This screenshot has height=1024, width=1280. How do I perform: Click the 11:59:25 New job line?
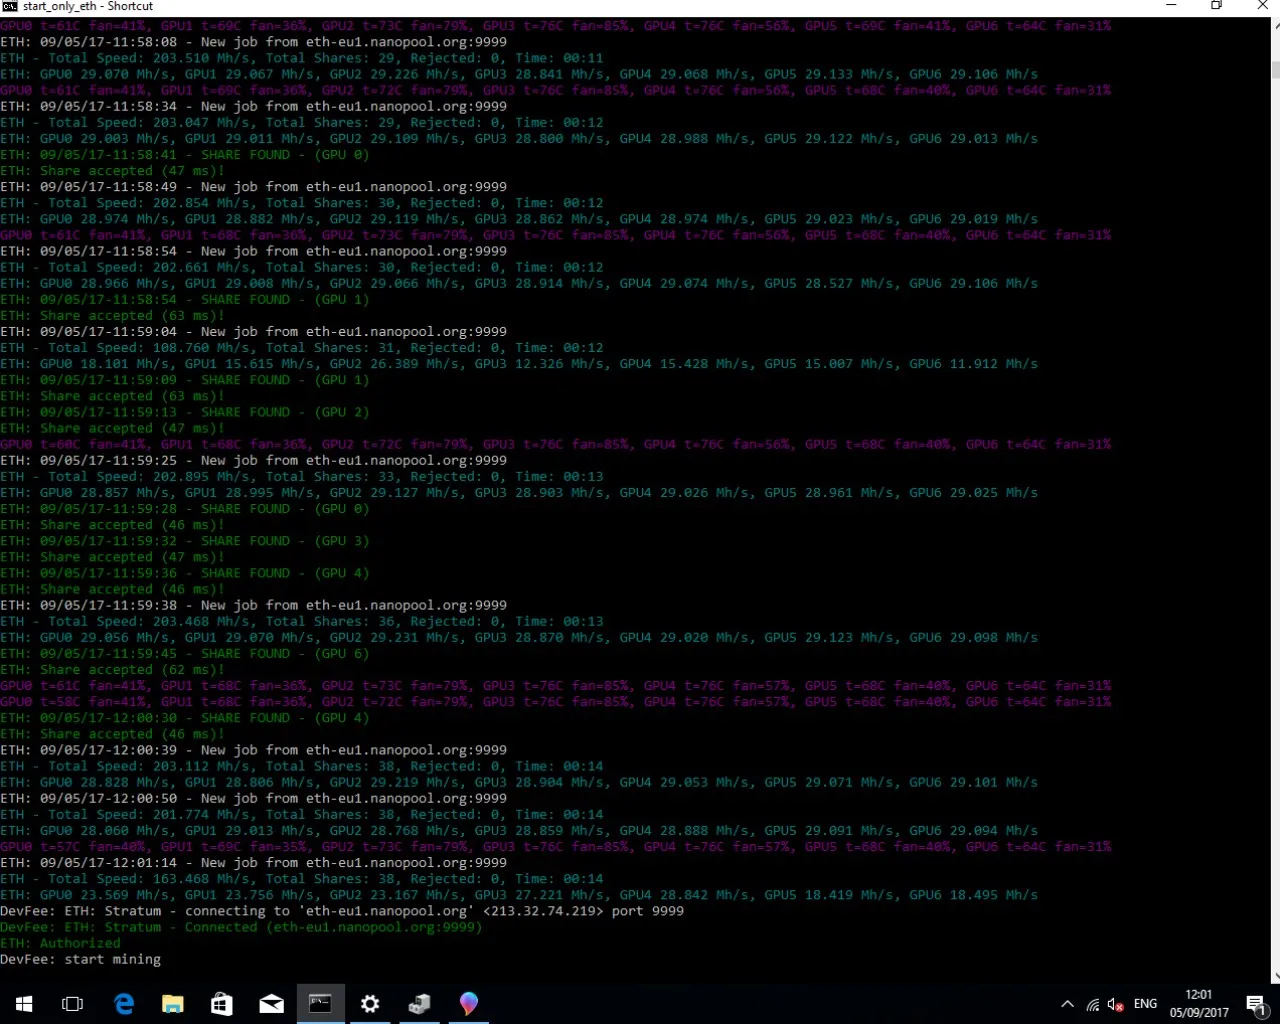tap(253, 461)
